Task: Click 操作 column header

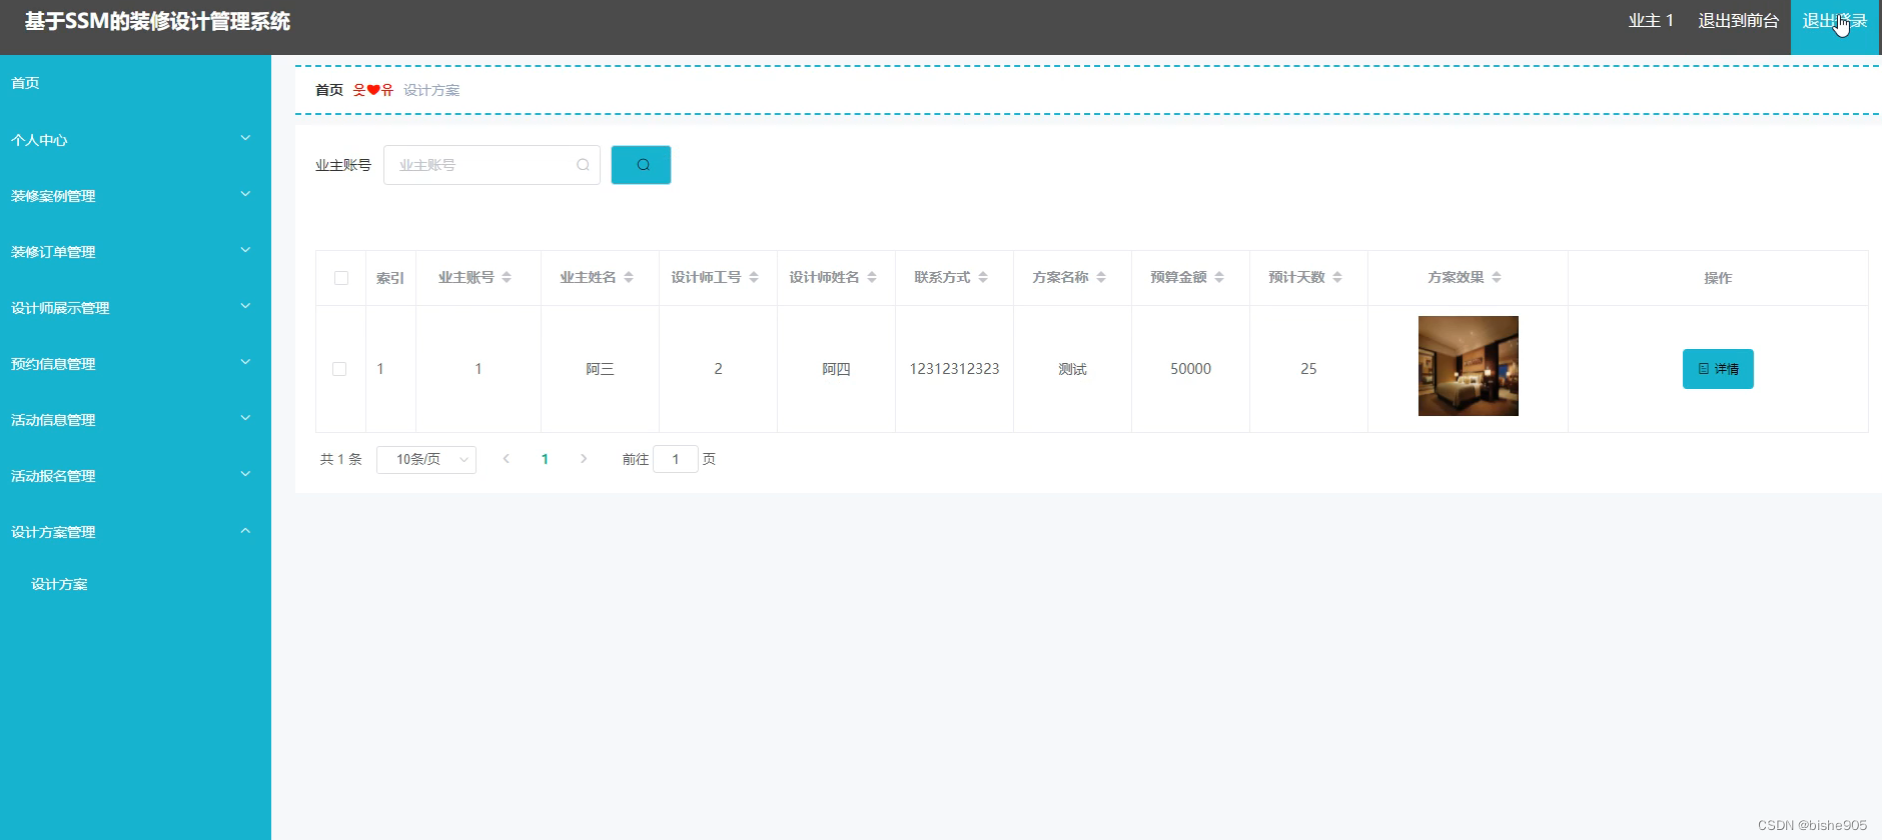Action: tap(1718, 278)
